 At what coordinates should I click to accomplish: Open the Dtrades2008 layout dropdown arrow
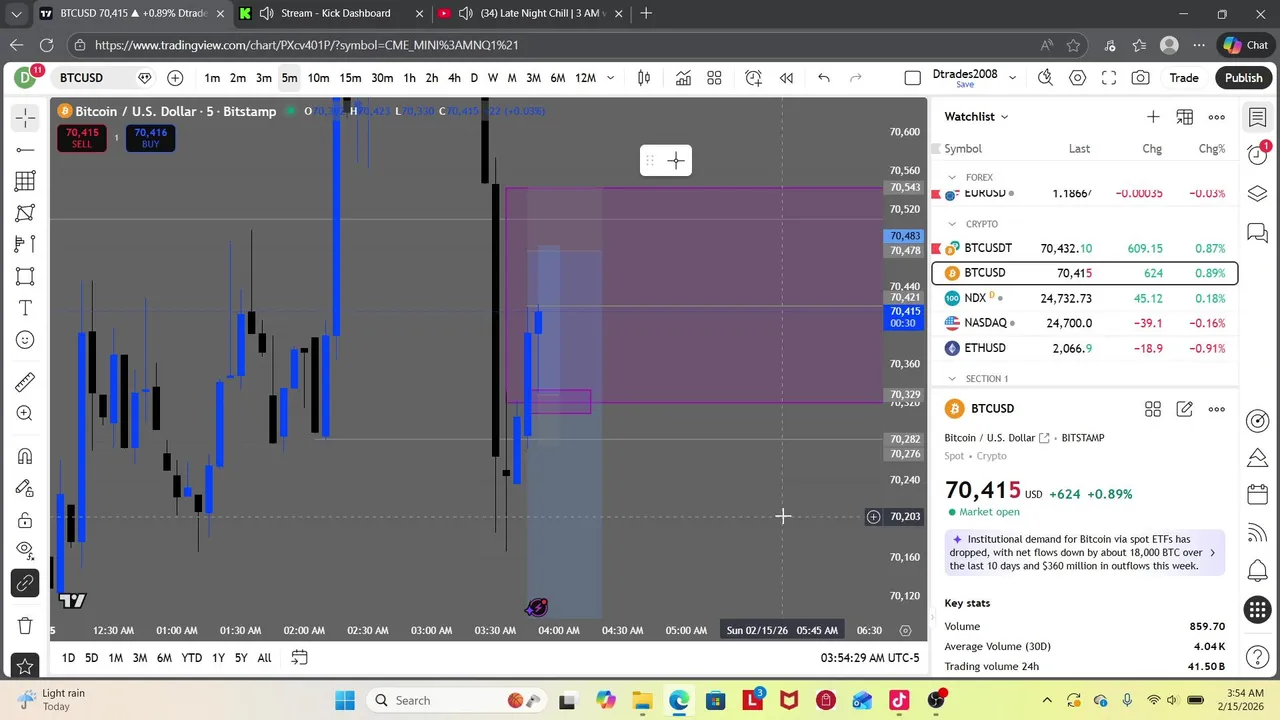[x=1012, y=78]
